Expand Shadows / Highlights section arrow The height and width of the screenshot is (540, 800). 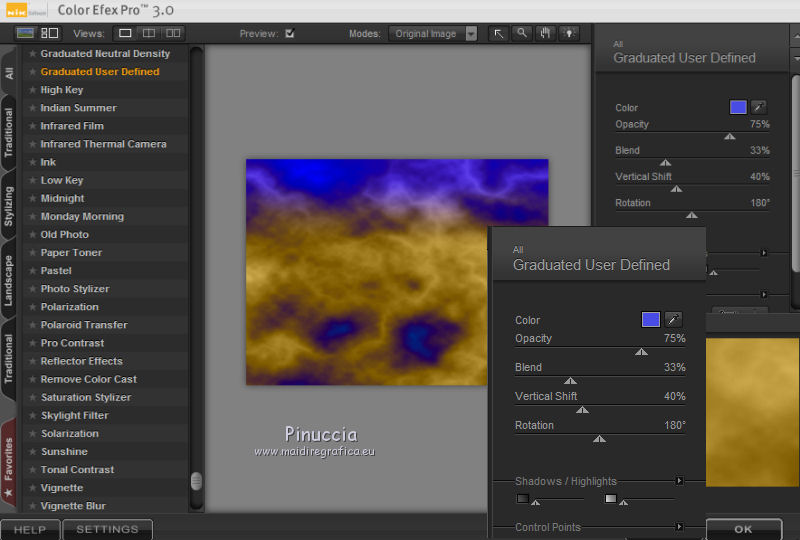pos(679,481)
